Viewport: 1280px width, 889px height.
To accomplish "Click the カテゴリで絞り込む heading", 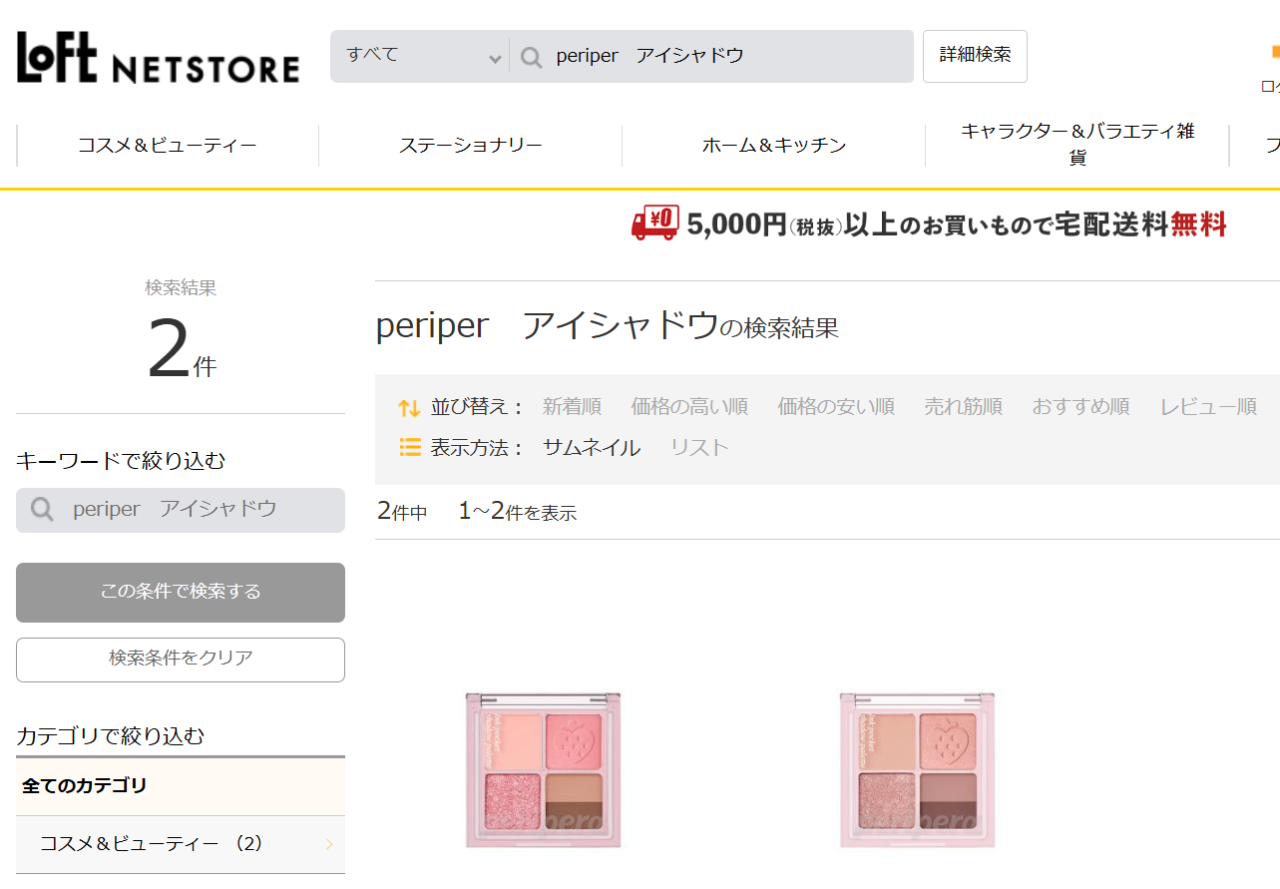I will [110, 736].
